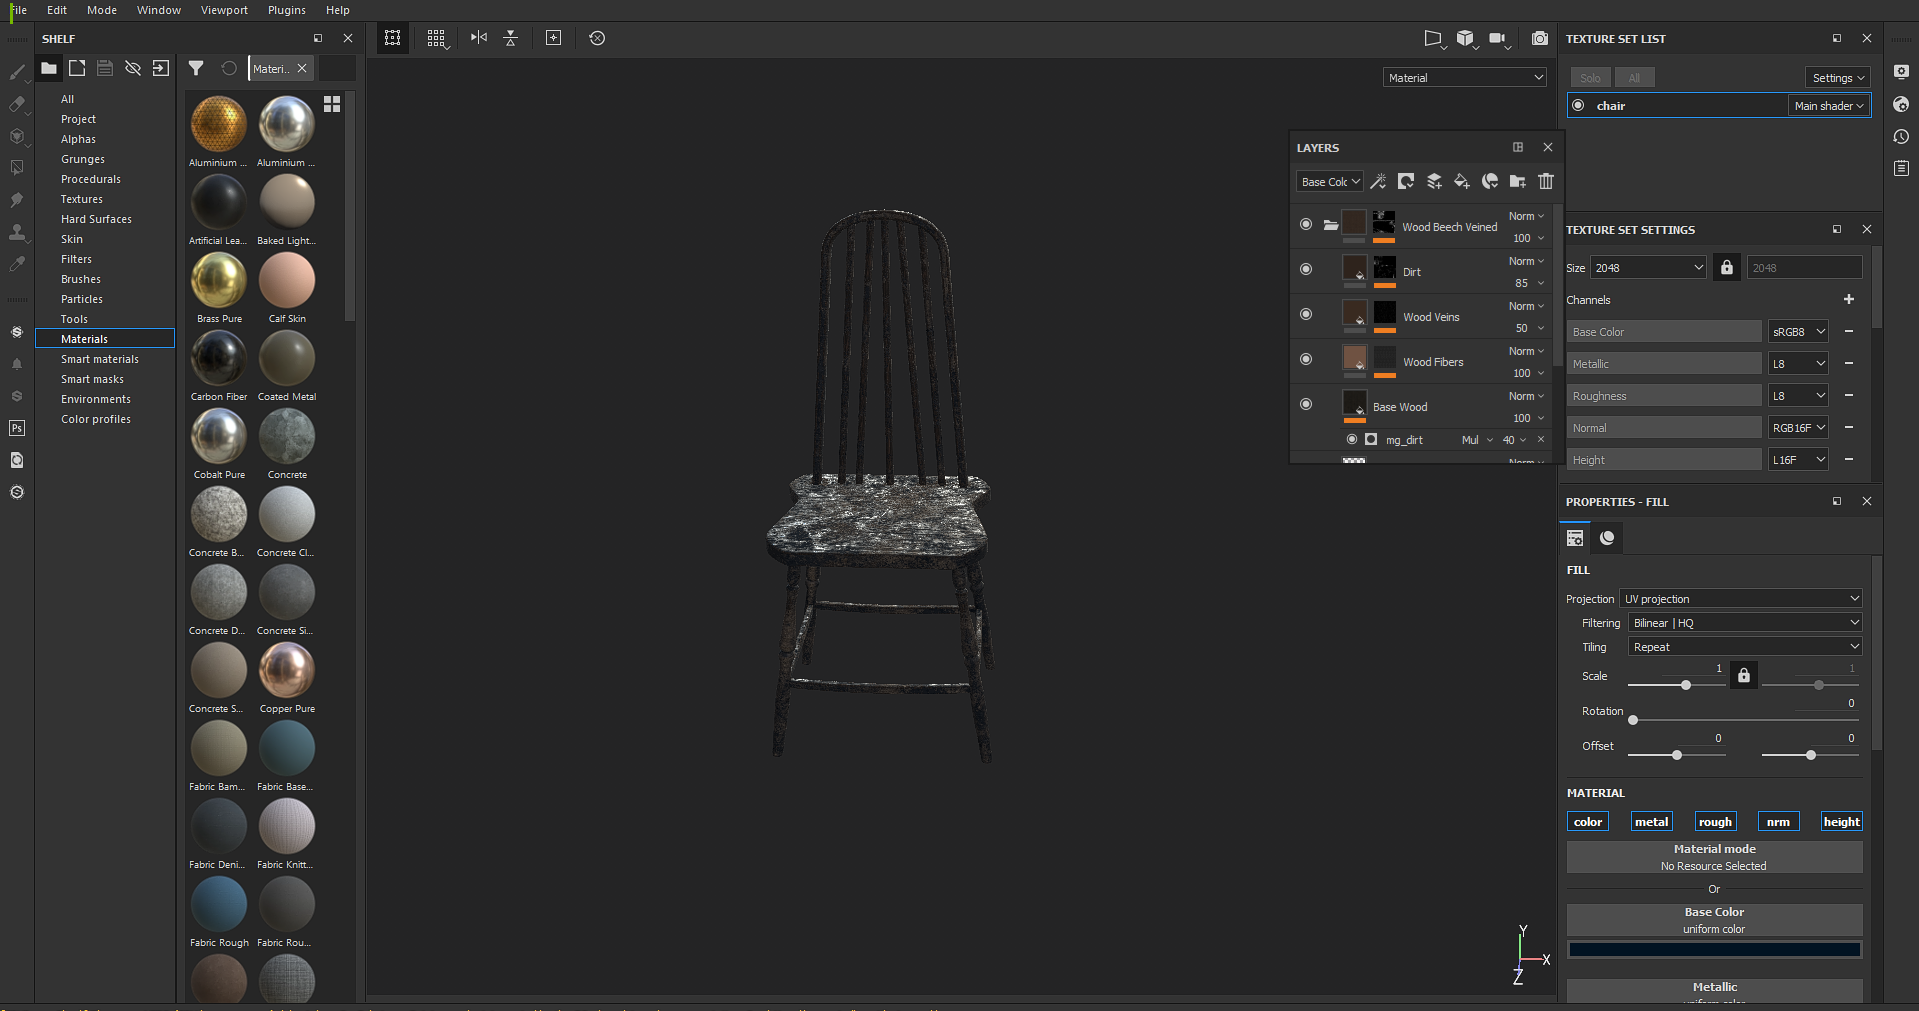Open the sRGB8 format dropdown
The height and width of the screenshot is (1011, 1919).
pyautogui.click(x=1798, y=332)
